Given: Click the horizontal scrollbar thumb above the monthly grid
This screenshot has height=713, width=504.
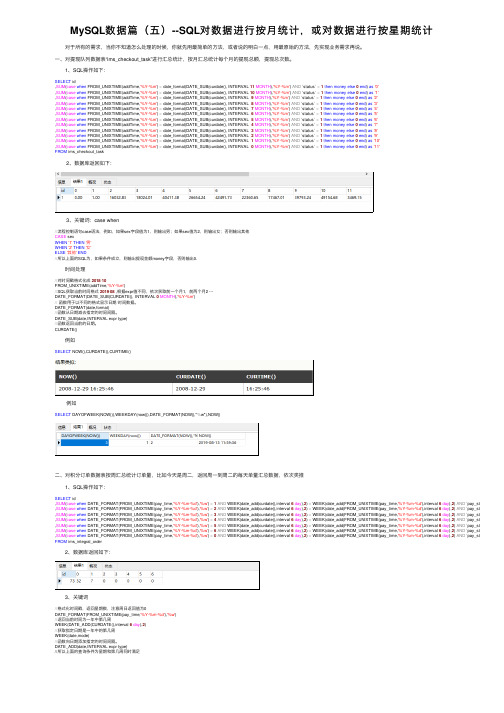Looking at the screenshot, I should [x=155, y=174].
